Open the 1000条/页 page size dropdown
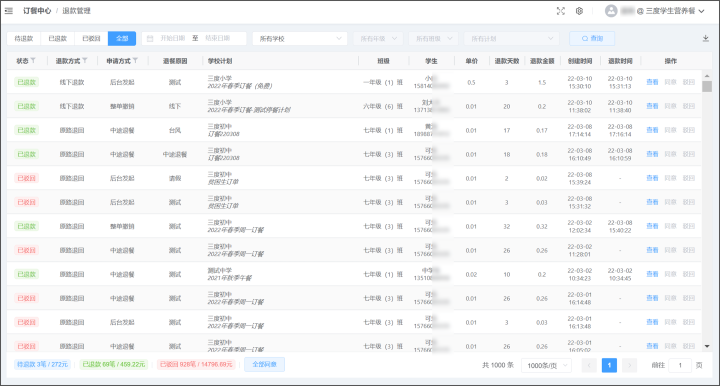Screen dimensions: 720x386 546,365
